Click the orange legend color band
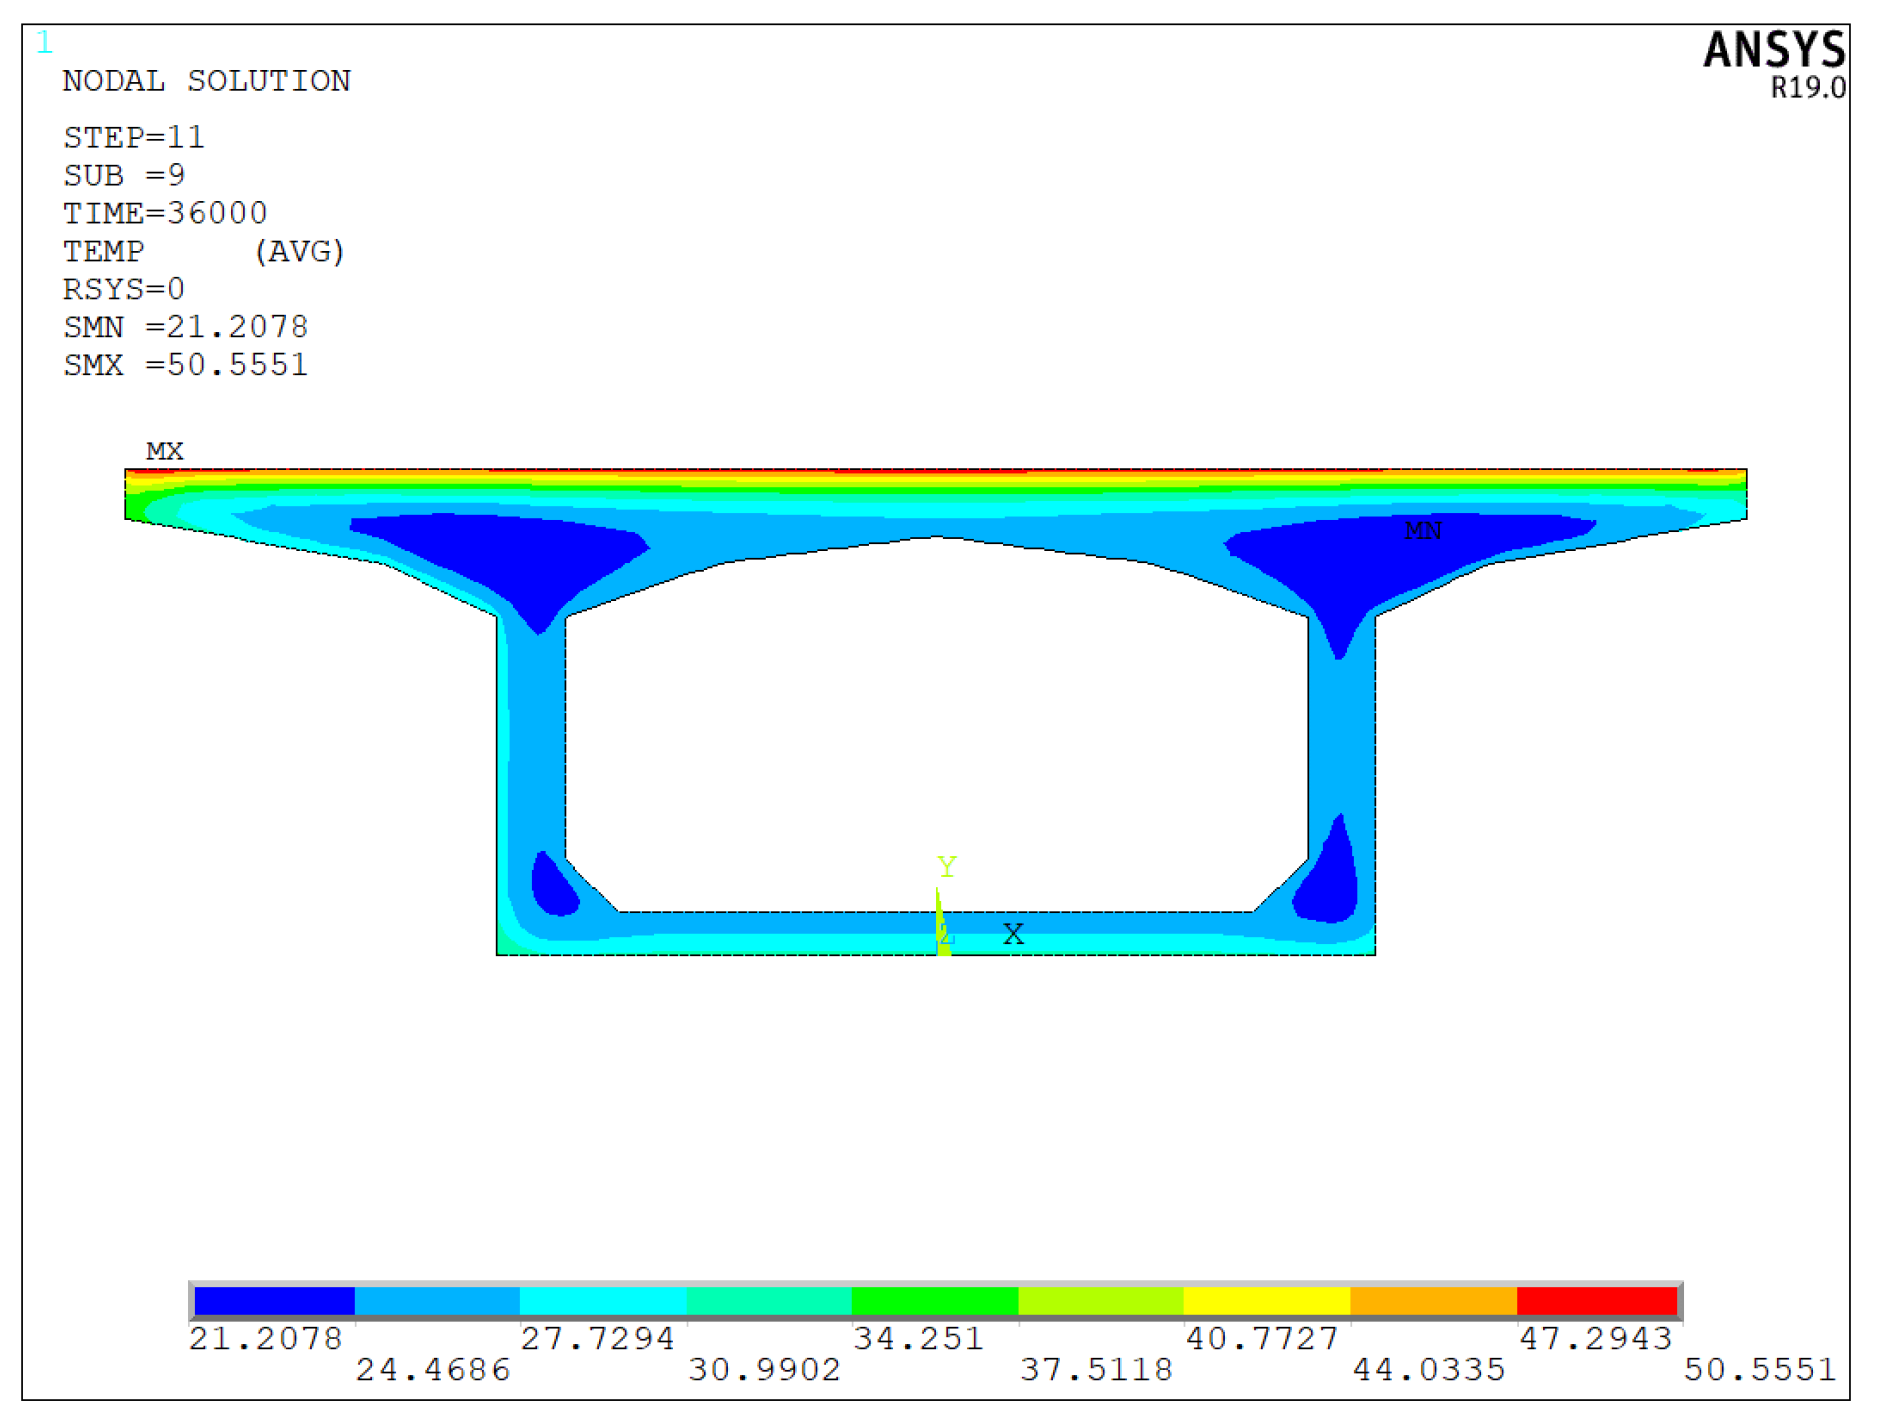 click(1432, 1301)
